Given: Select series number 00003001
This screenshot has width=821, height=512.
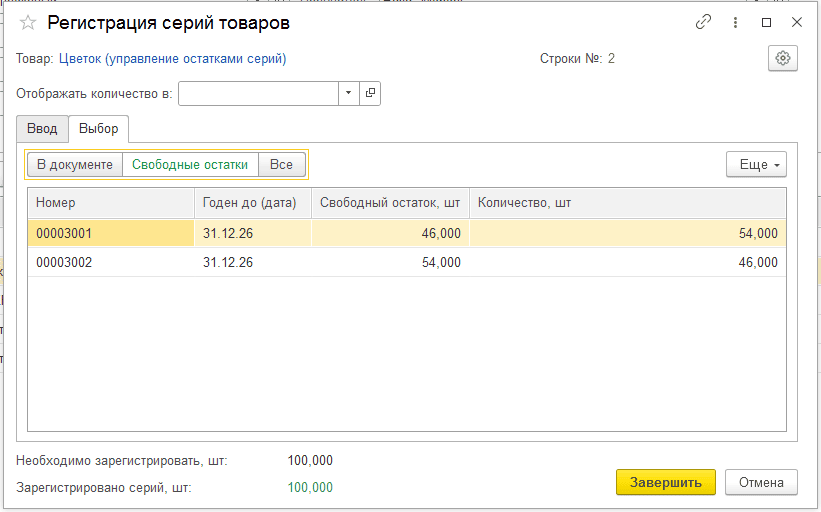Looking at the screenshot, I should click(111, 233).
